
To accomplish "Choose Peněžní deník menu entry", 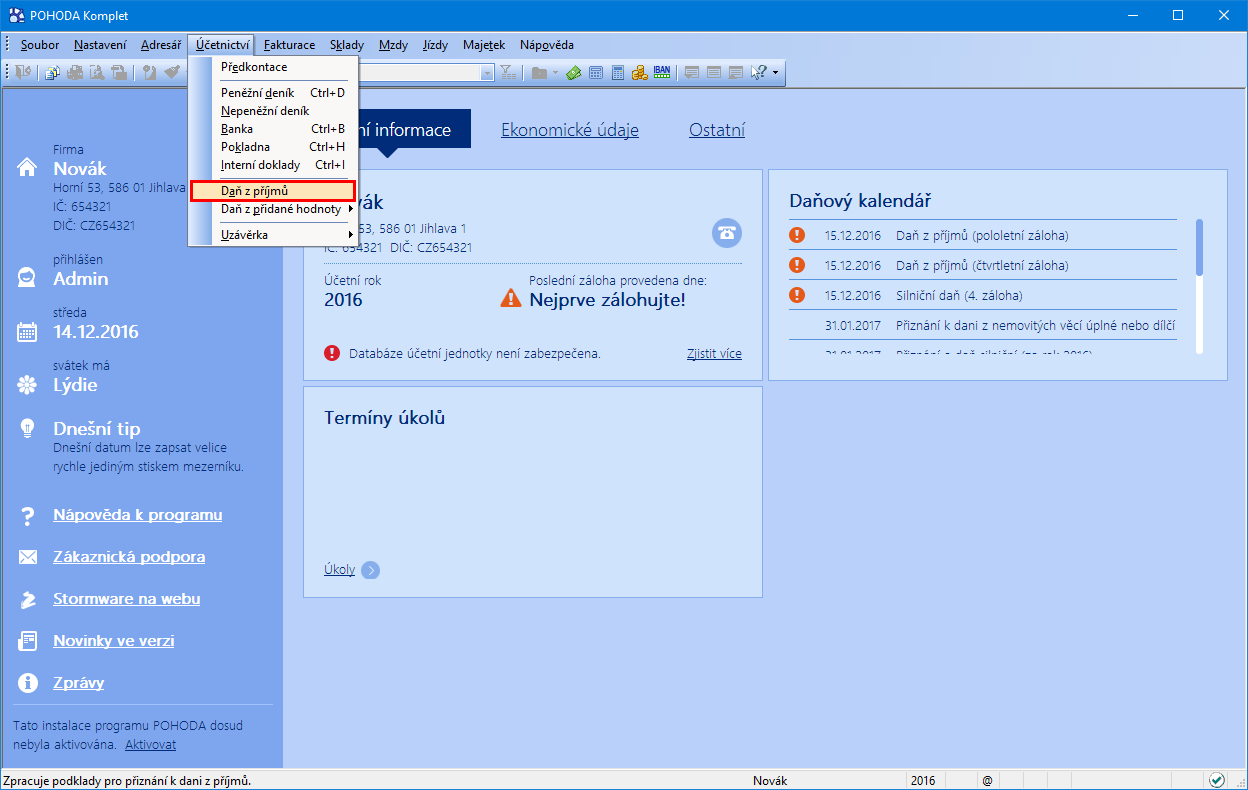I will 273,93.
